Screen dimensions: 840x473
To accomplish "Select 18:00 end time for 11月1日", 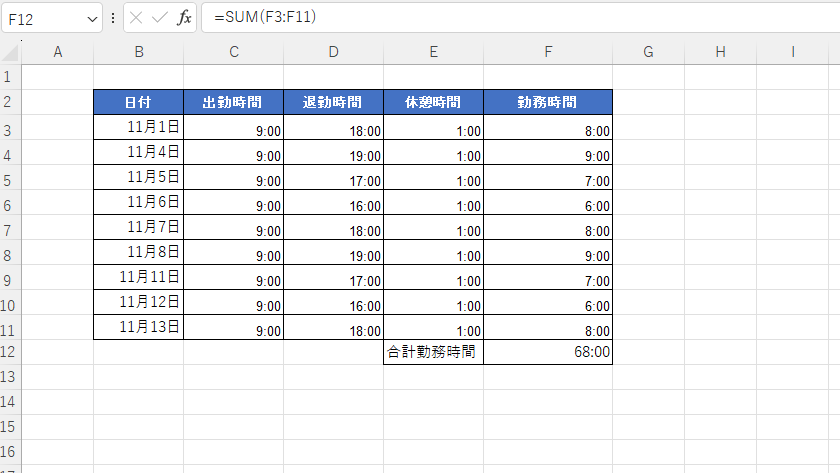I will (333, 127).
